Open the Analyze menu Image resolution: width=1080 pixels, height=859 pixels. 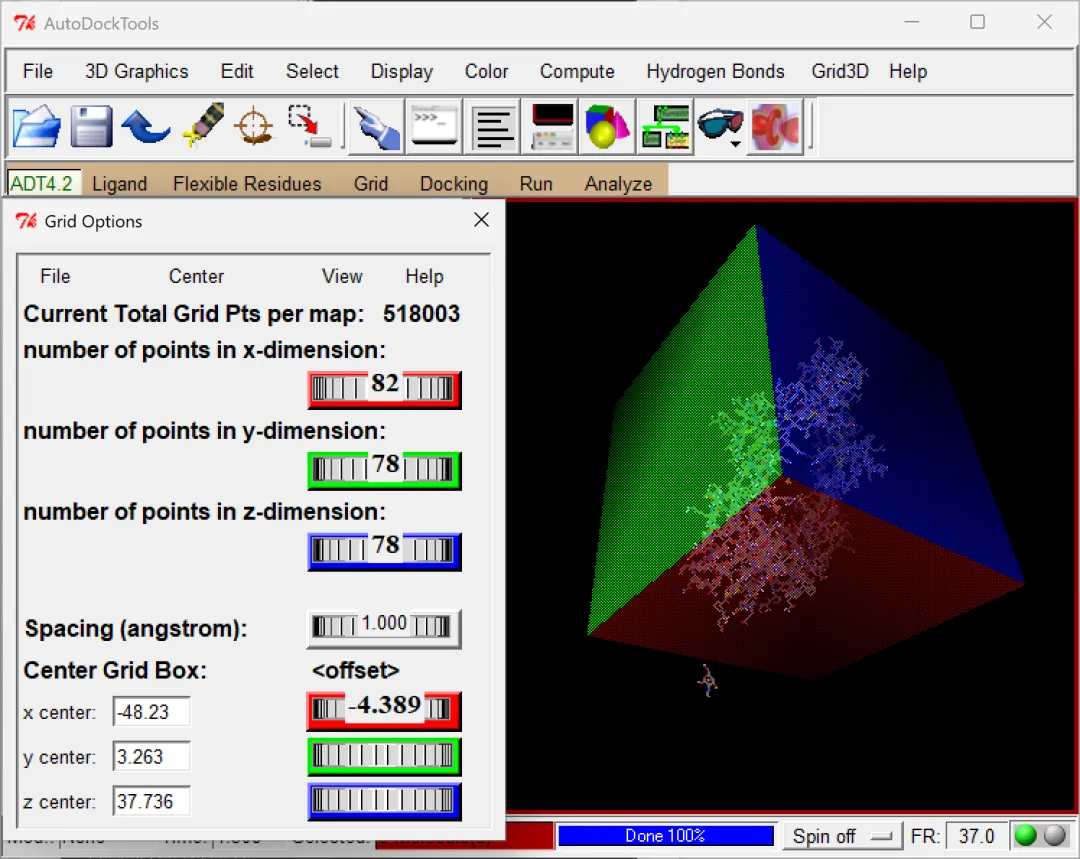tap(618, 183)
